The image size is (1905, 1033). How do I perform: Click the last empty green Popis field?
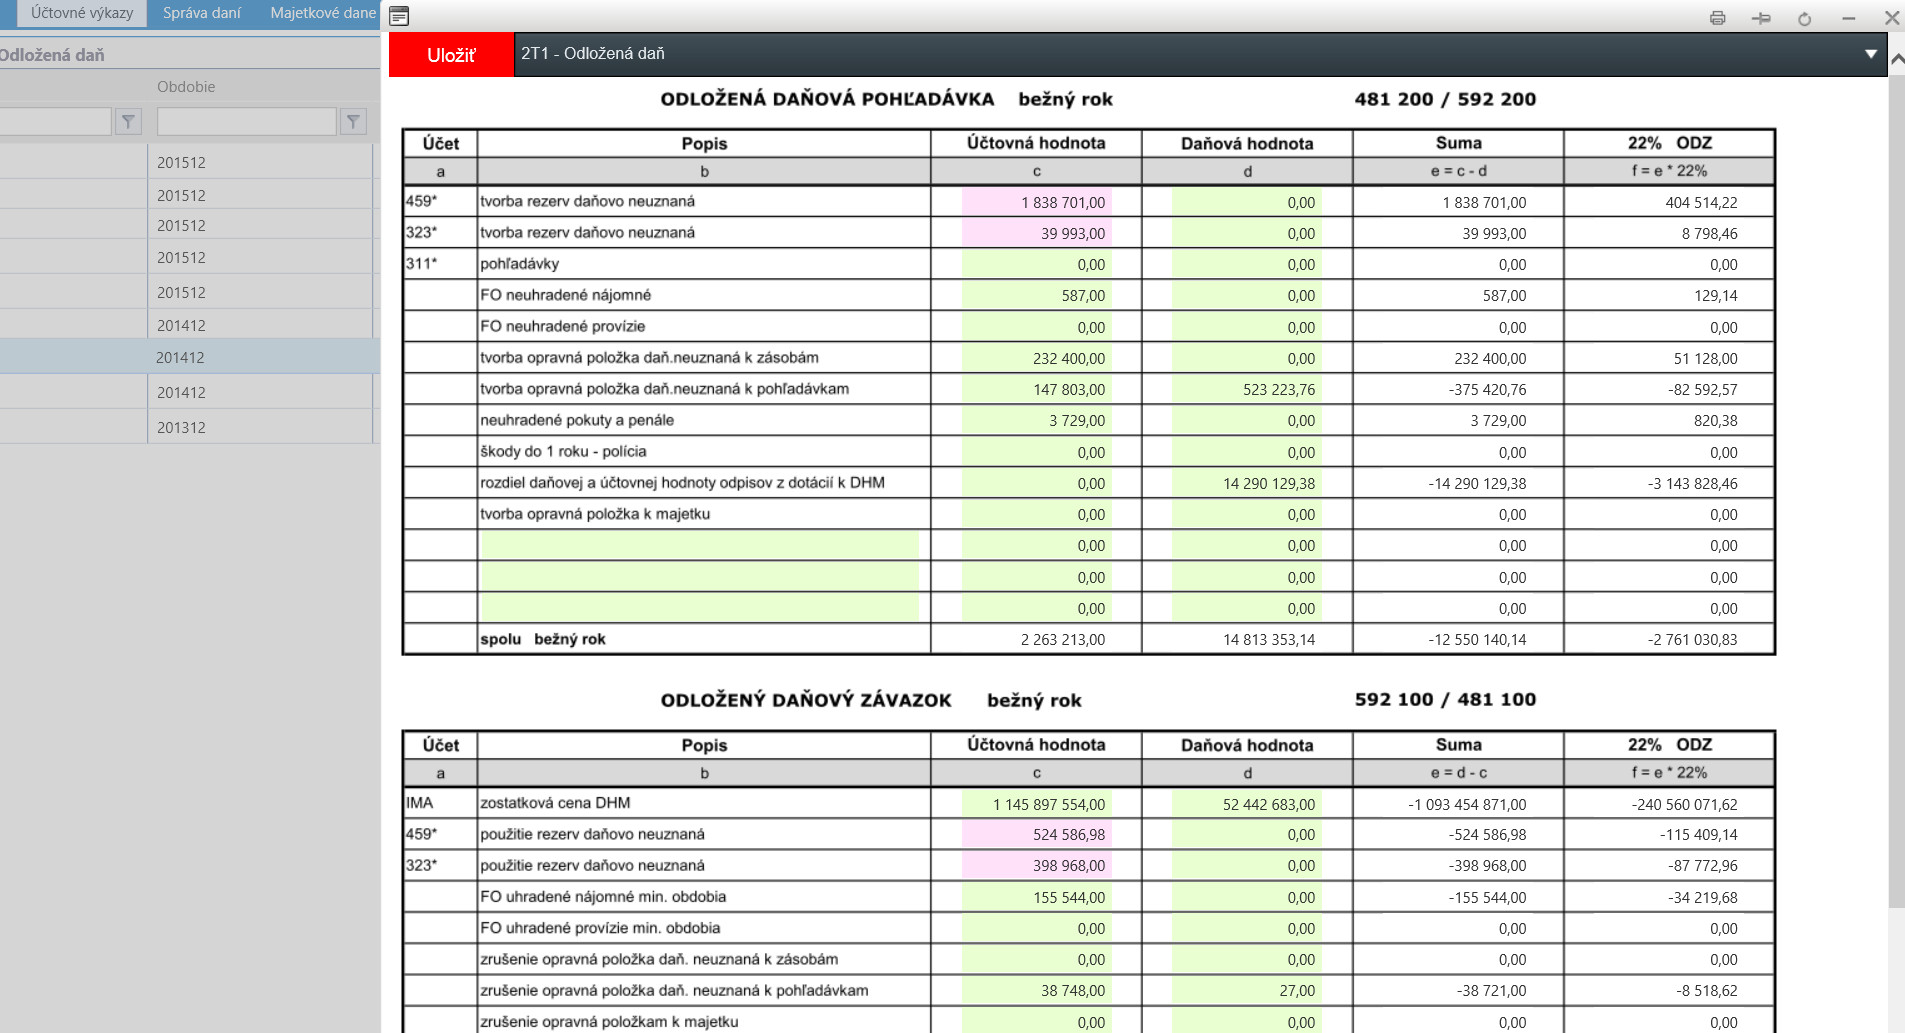700,608
